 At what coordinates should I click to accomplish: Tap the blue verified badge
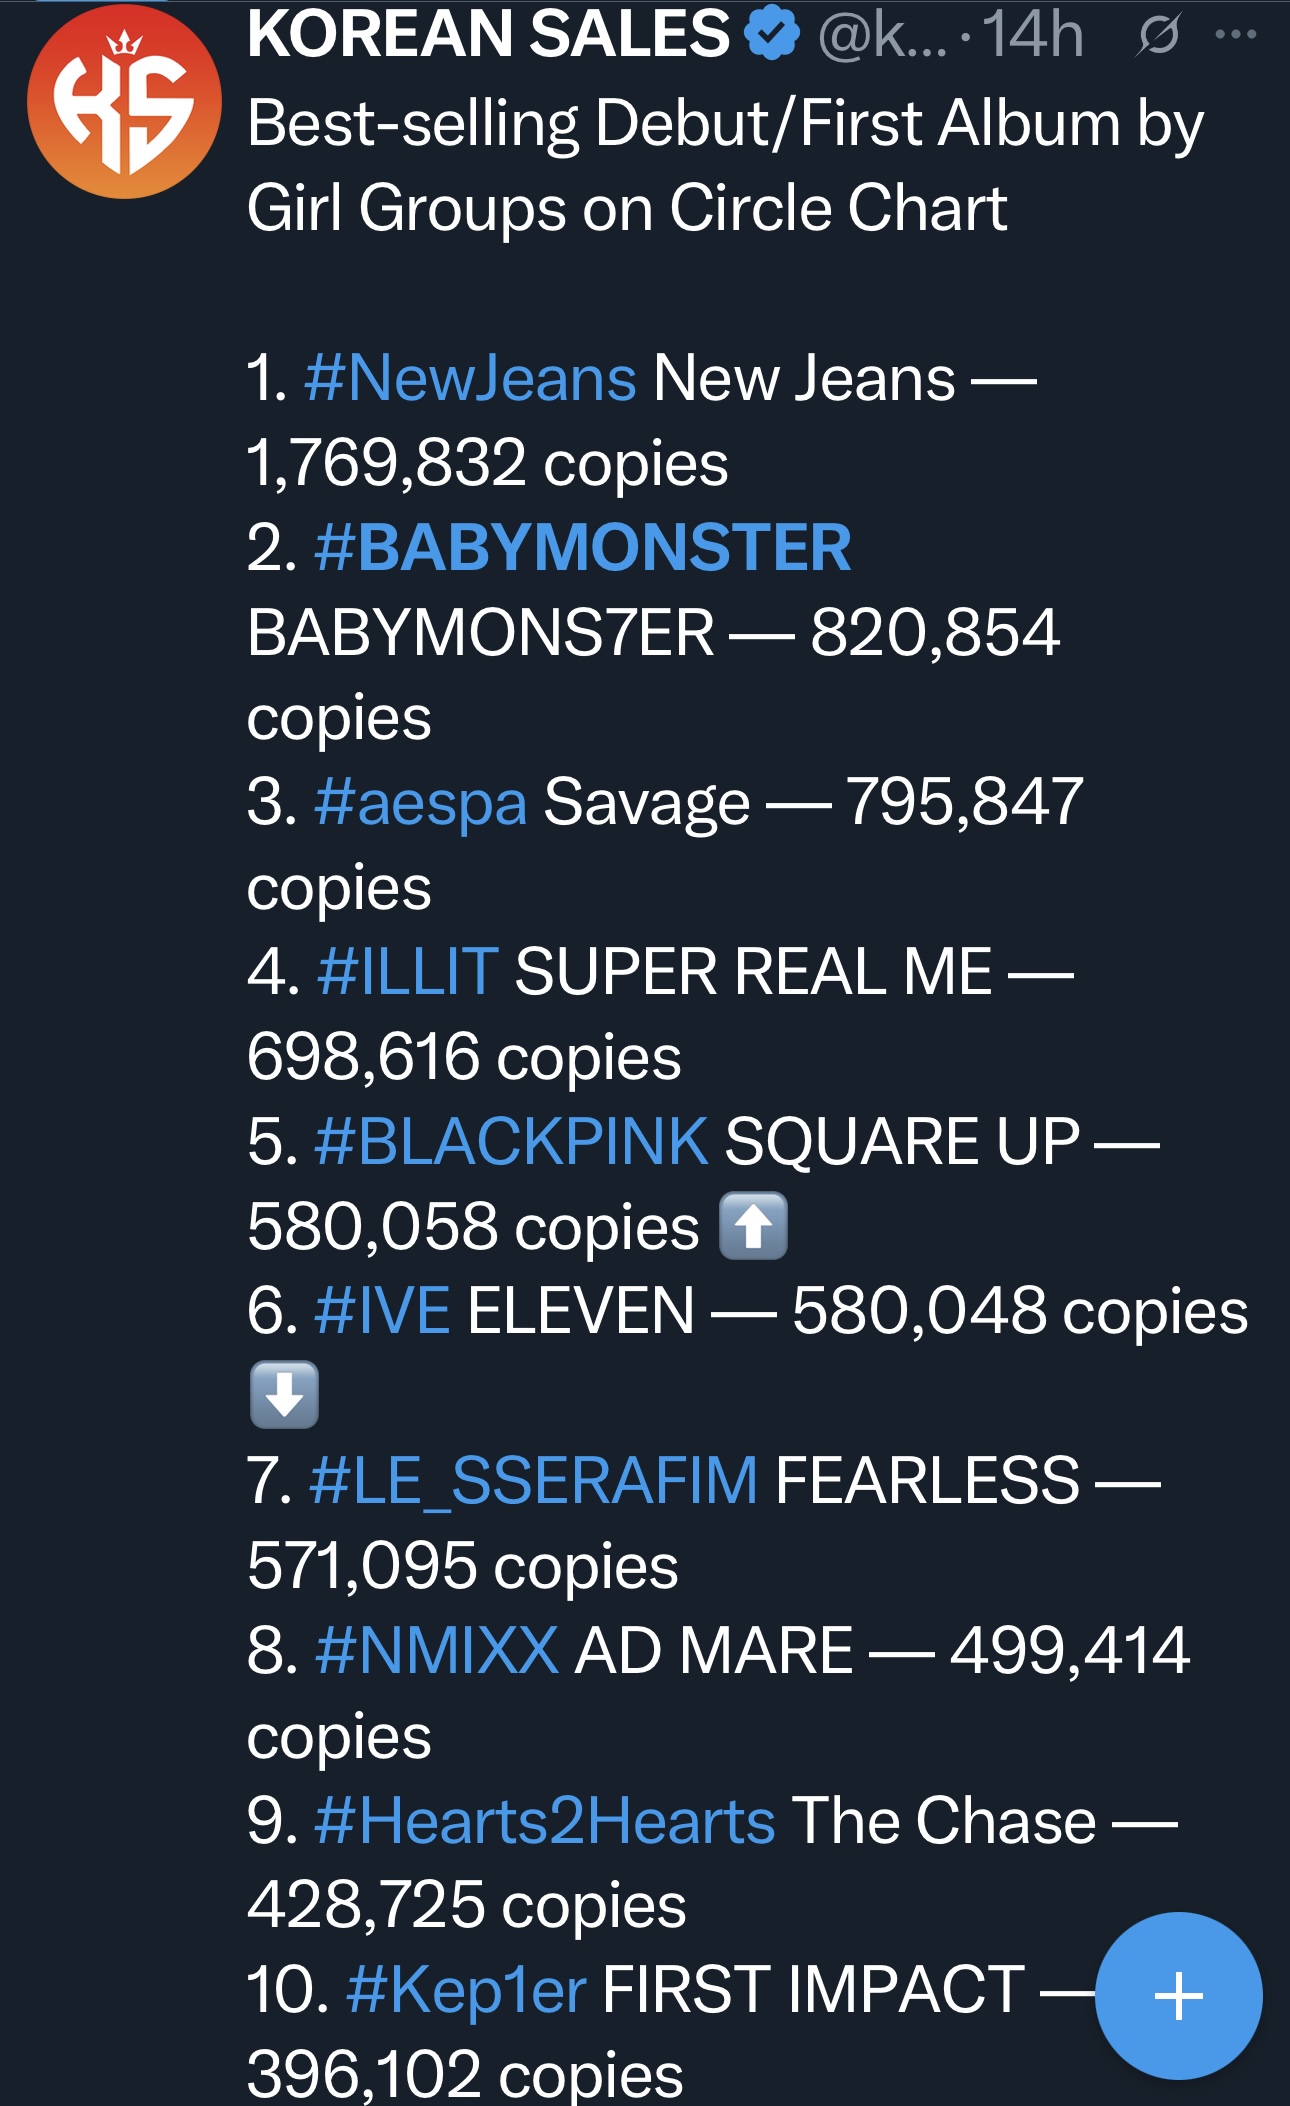tap(772, 33)
